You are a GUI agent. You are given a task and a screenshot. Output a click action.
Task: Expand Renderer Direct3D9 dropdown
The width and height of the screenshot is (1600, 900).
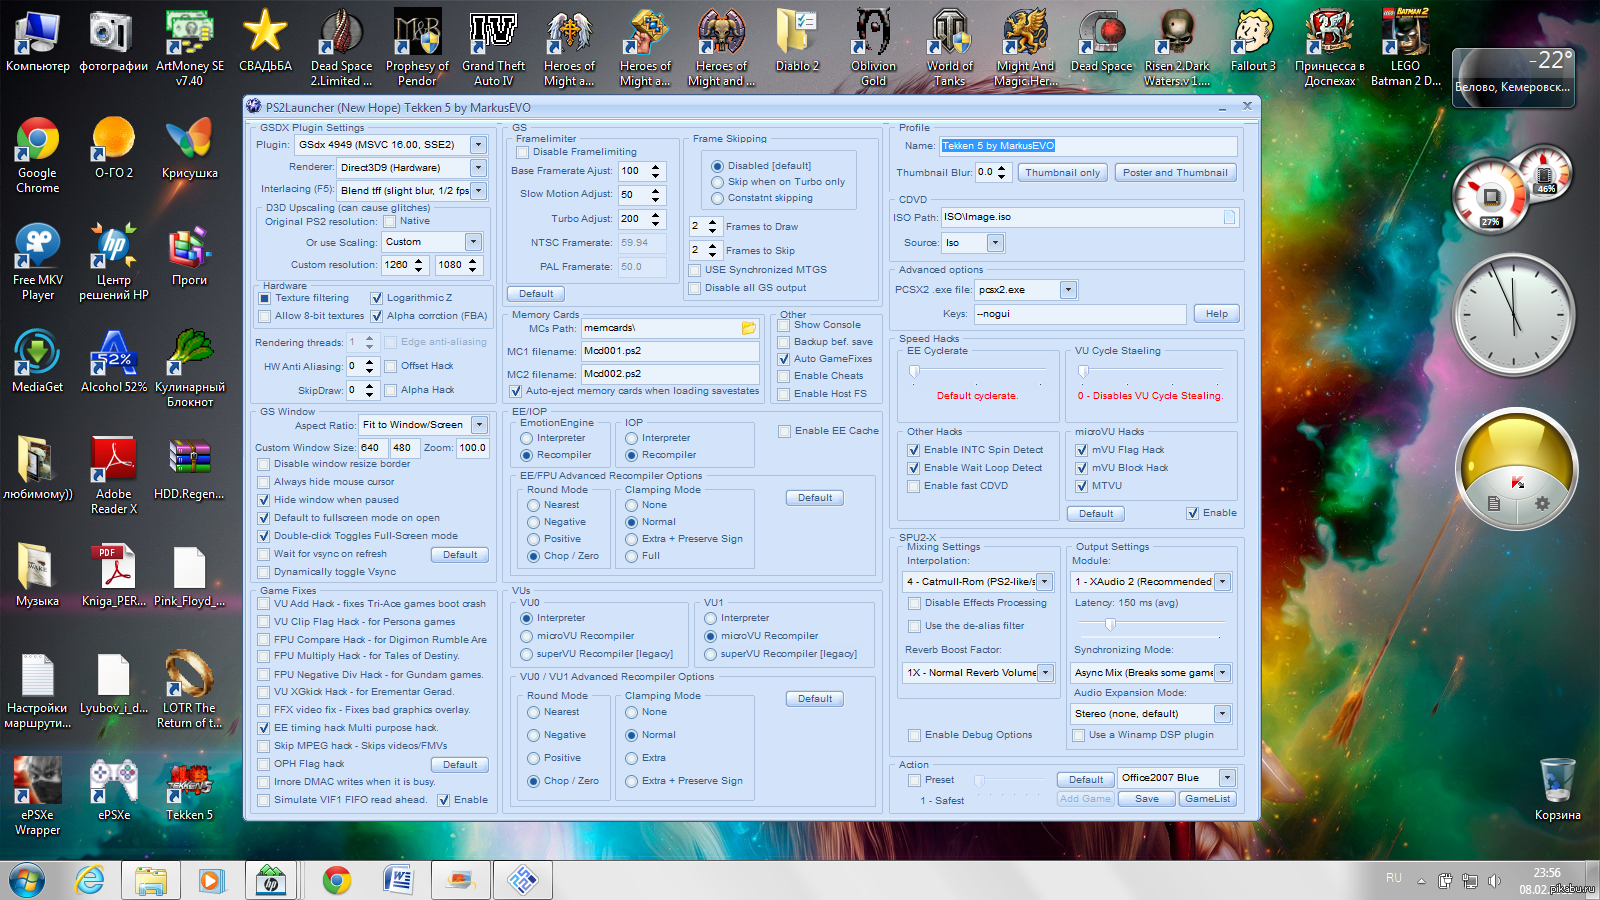pos(478,168)
